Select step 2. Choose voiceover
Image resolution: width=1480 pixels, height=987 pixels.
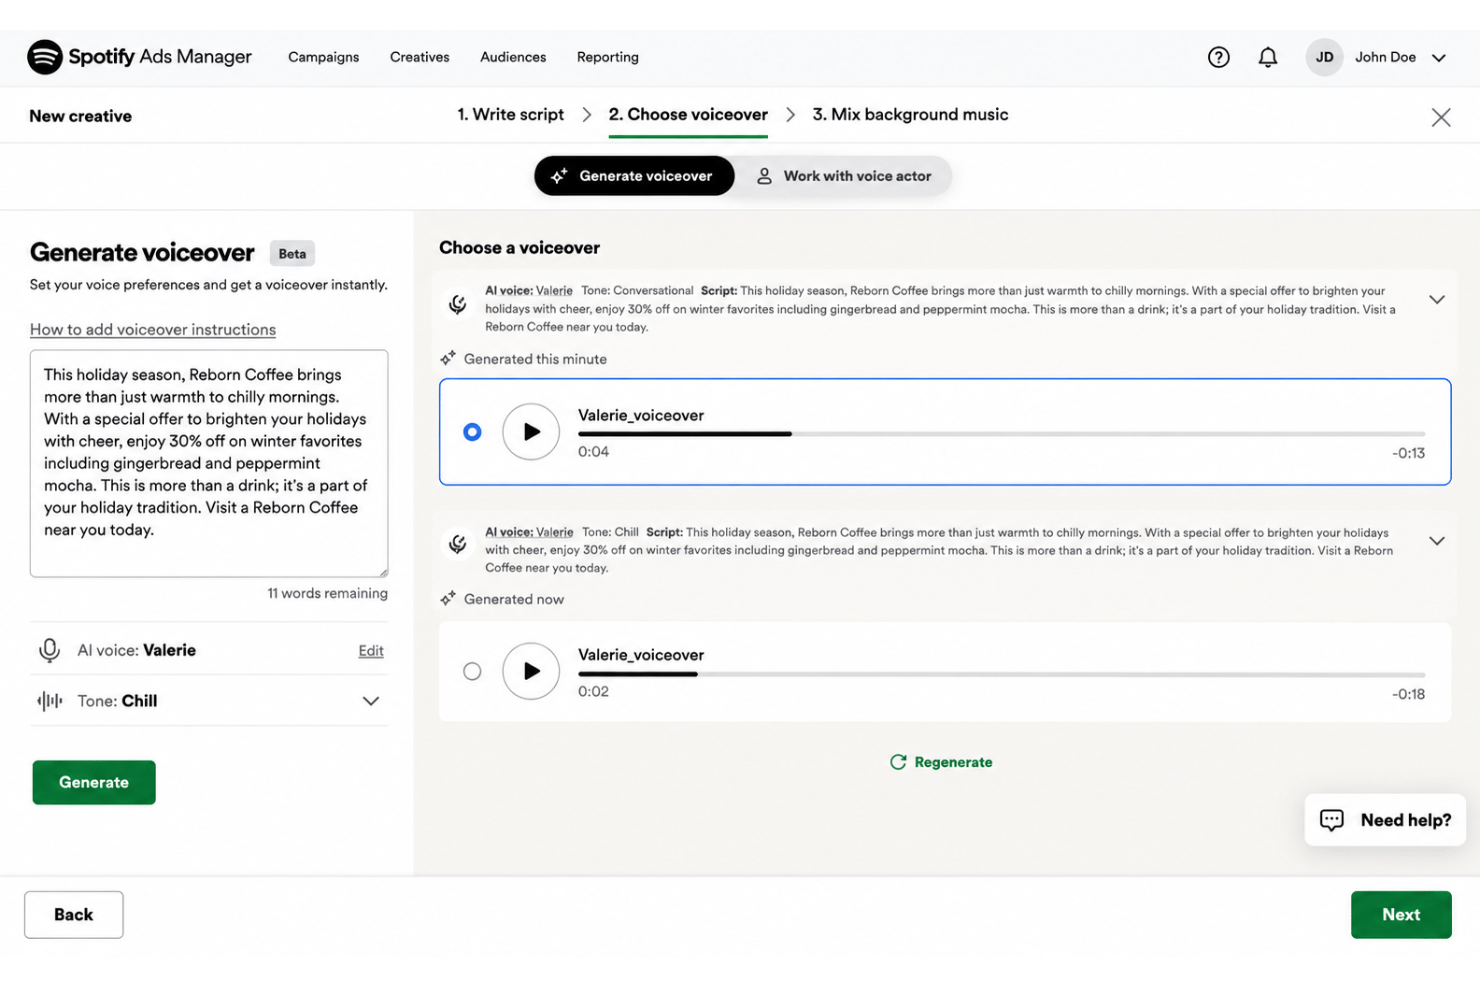coord(688,115)
